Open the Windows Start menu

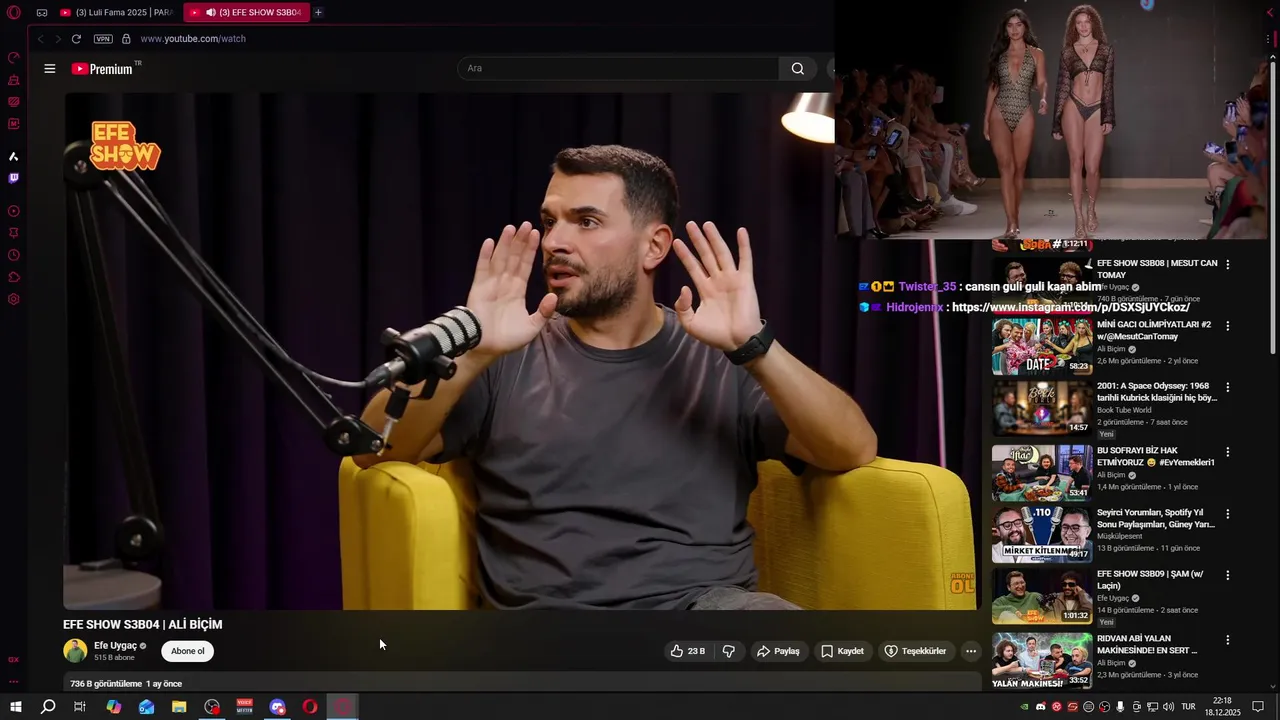(16, 707)
